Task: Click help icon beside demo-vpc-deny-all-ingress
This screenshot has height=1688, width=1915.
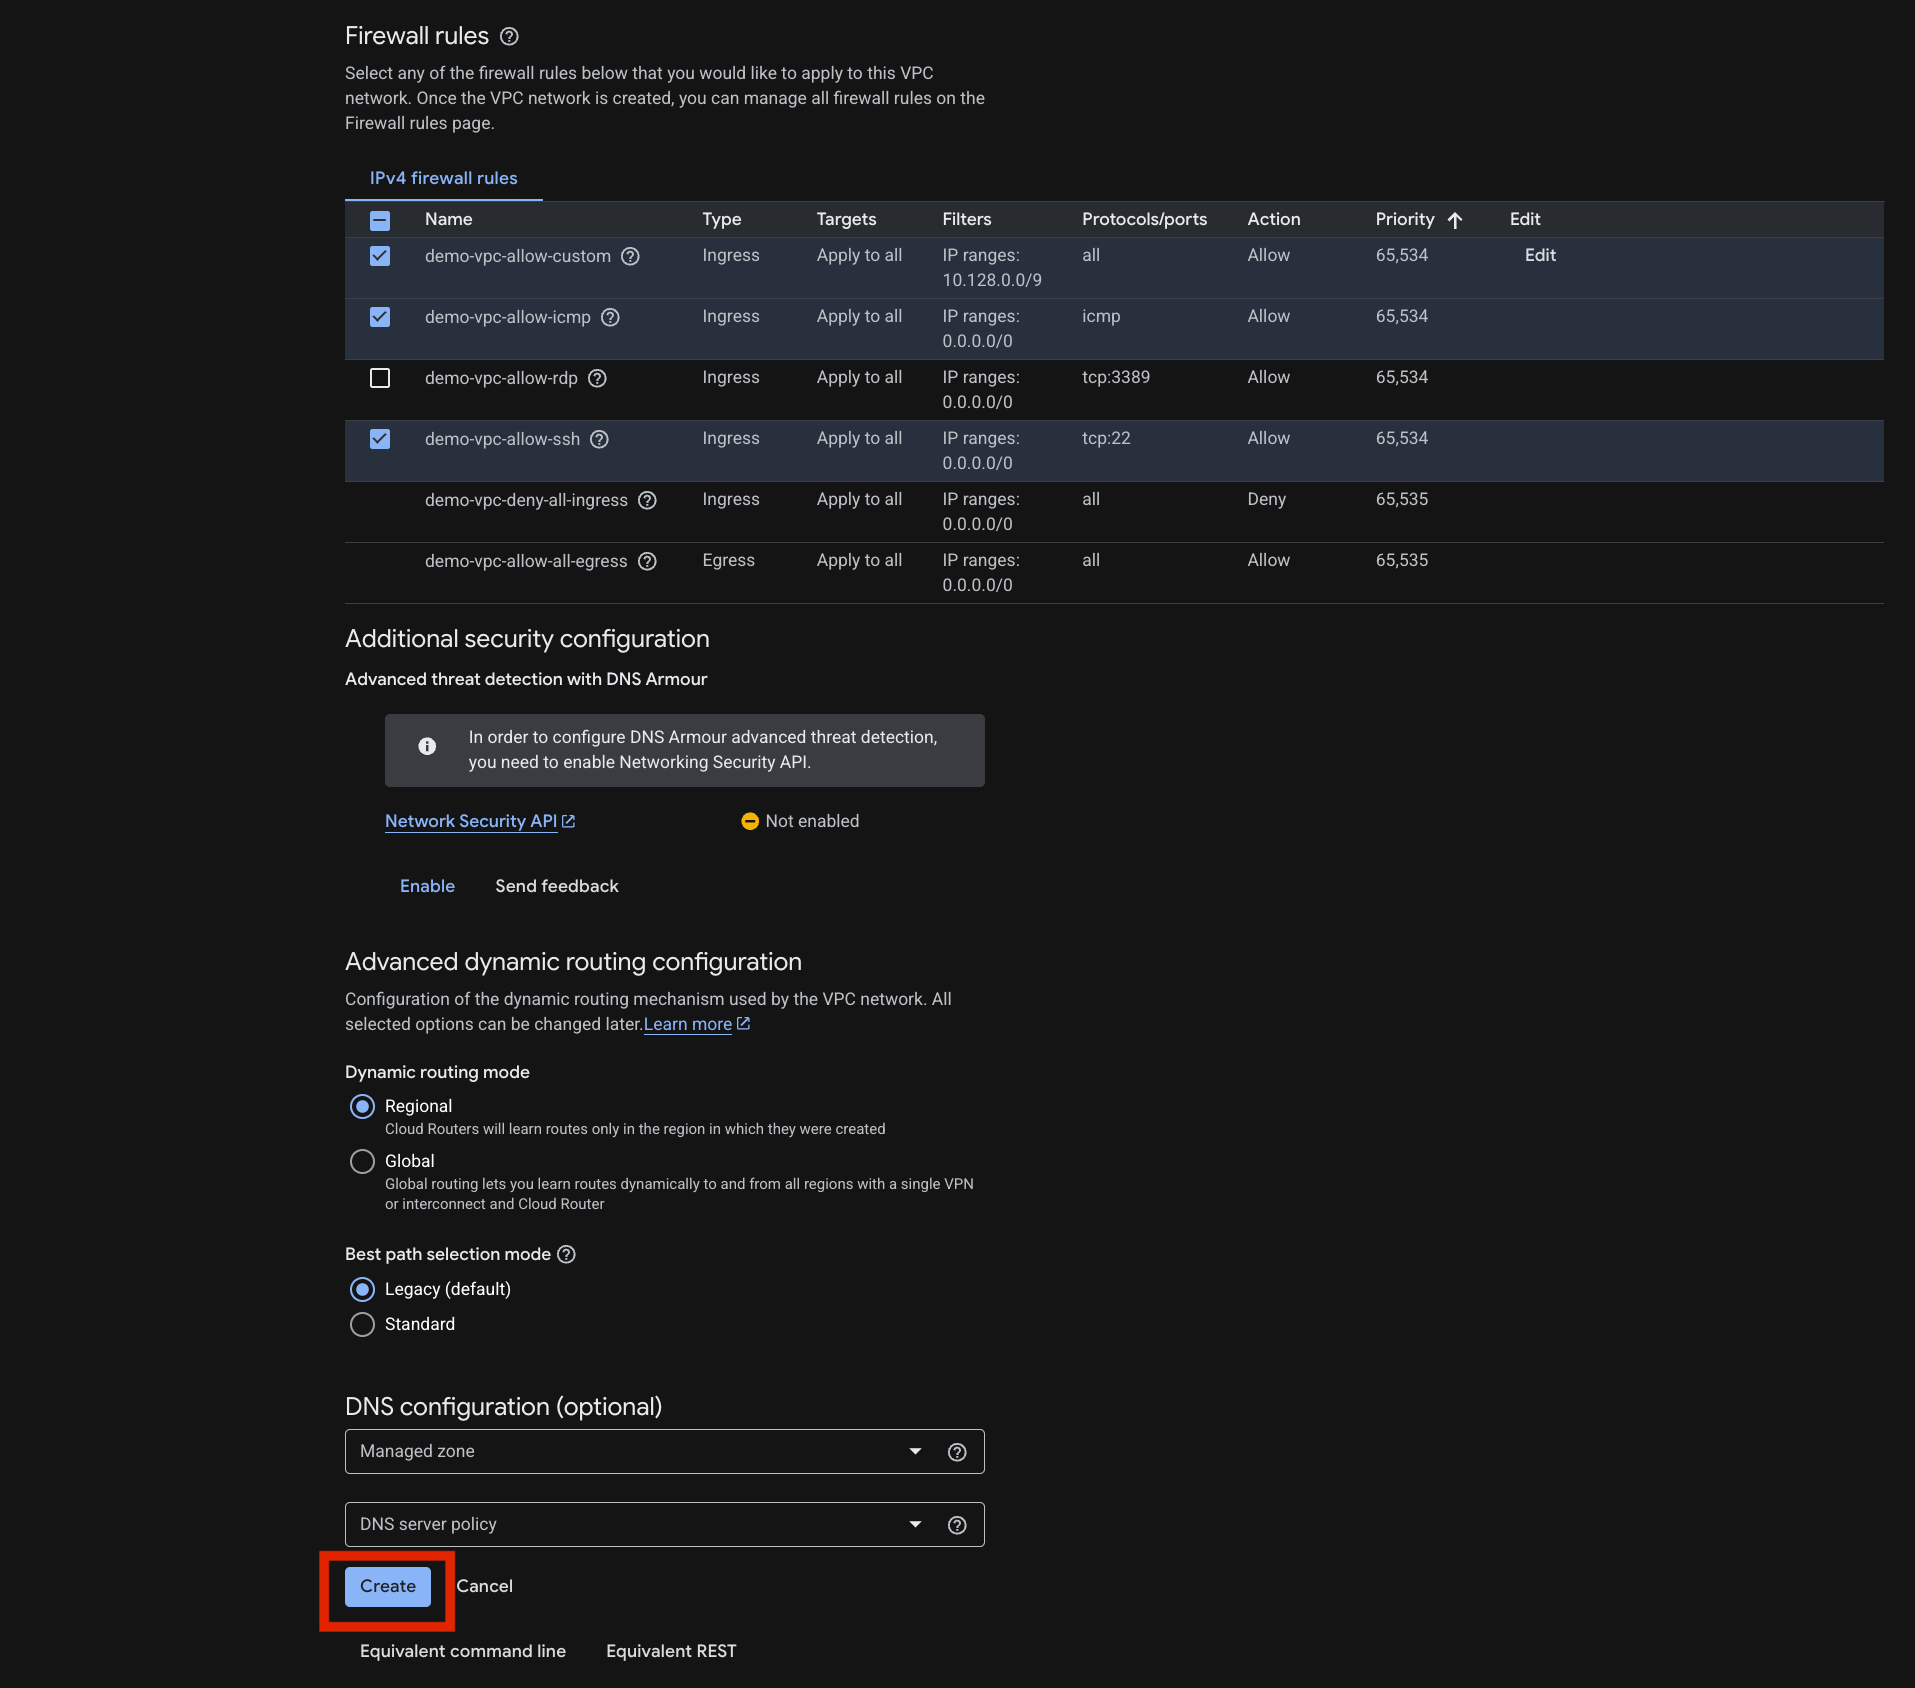Action: coord(647,500)
